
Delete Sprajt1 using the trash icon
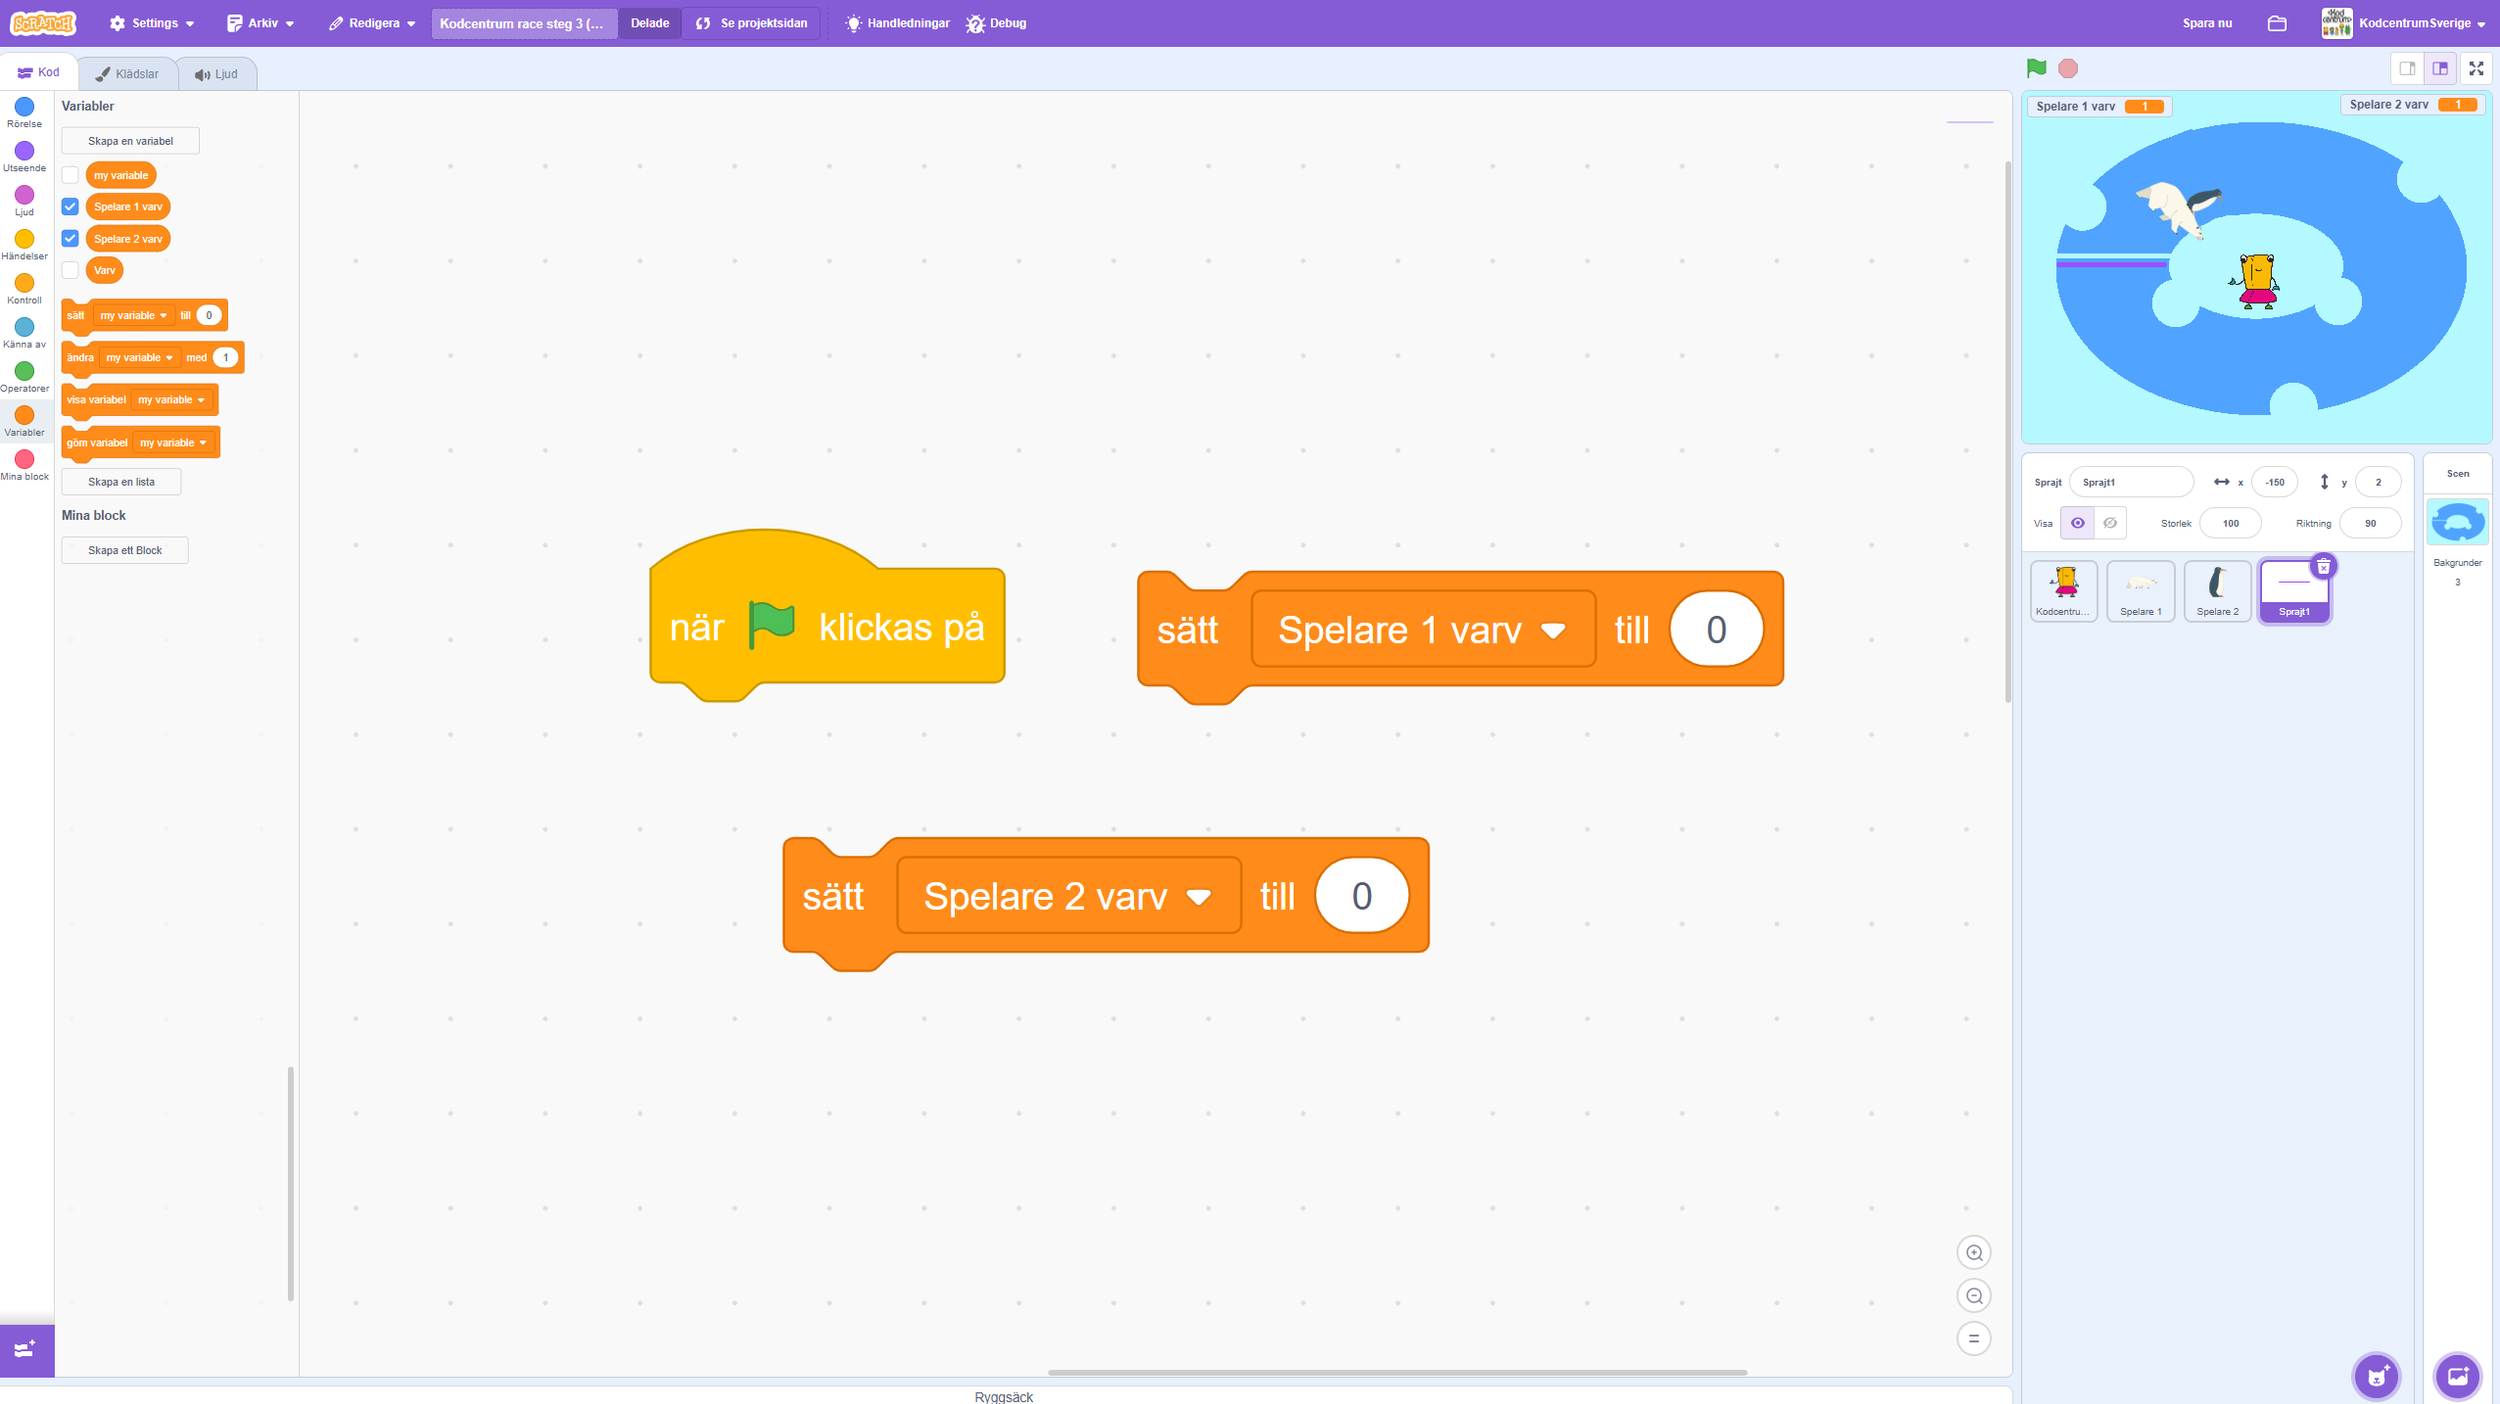(2324, 567)
